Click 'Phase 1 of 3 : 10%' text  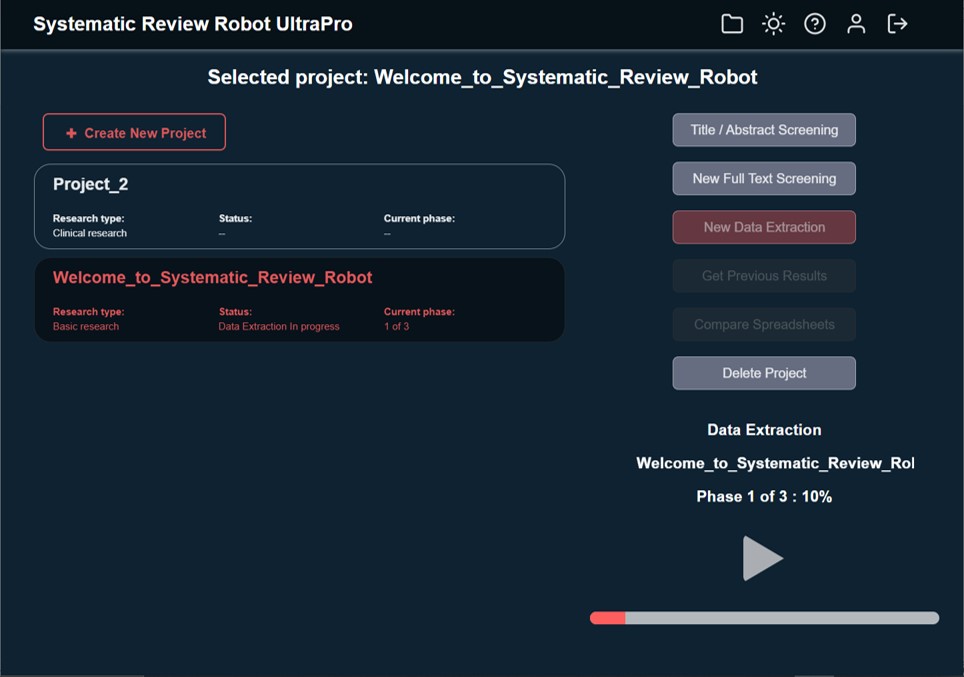(764, 496)
